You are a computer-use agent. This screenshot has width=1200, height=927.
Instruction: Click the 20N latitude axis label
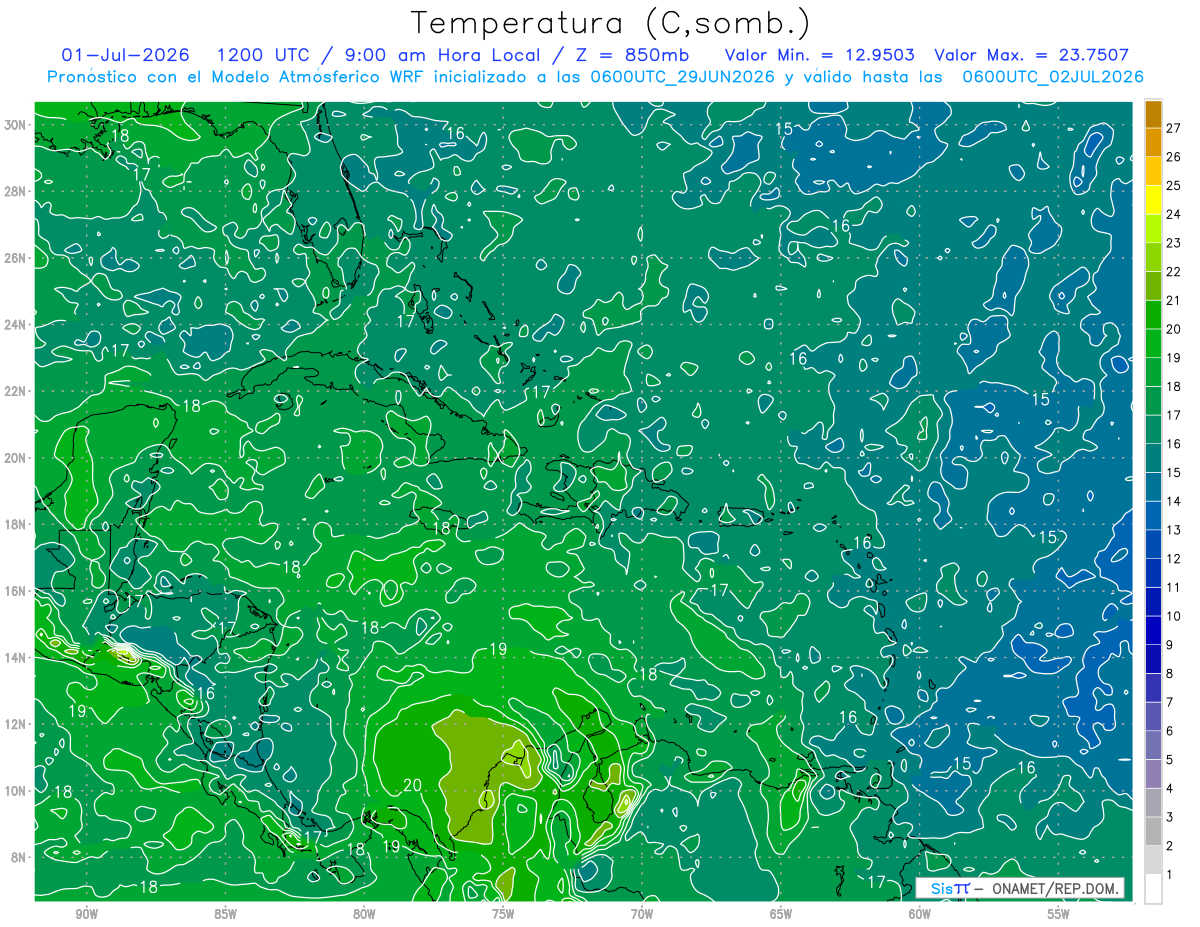[16, 458]
